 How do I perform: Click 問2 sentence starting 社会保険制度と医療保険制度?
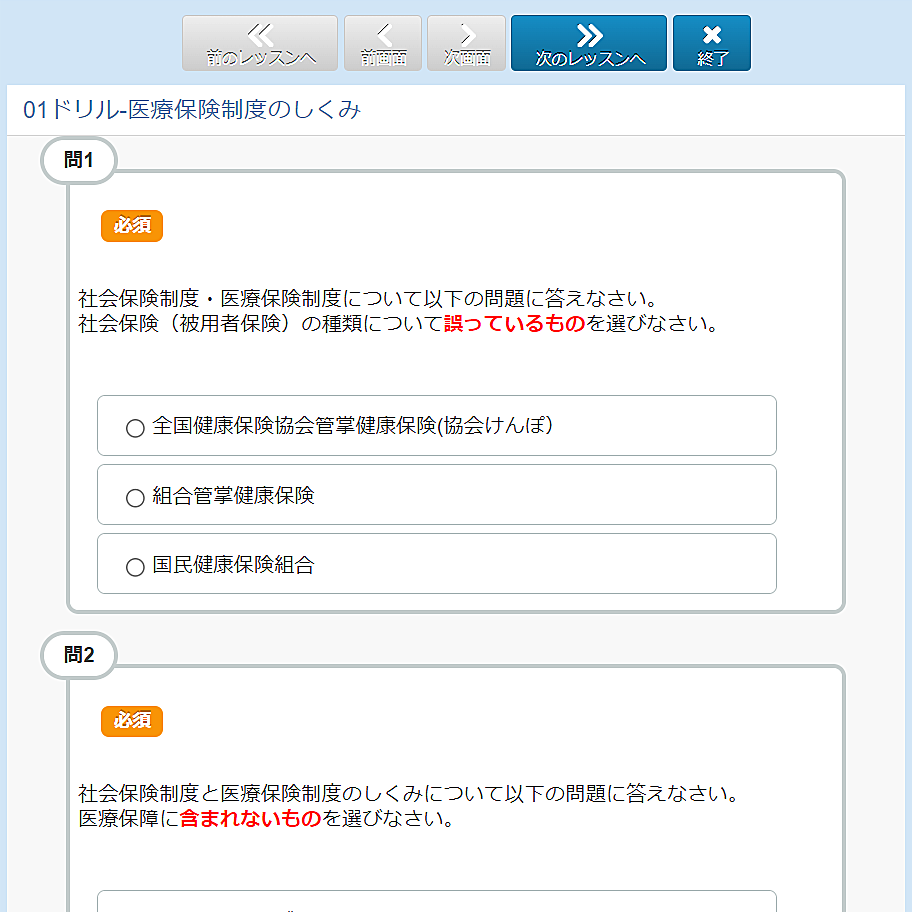click(408, 795)
